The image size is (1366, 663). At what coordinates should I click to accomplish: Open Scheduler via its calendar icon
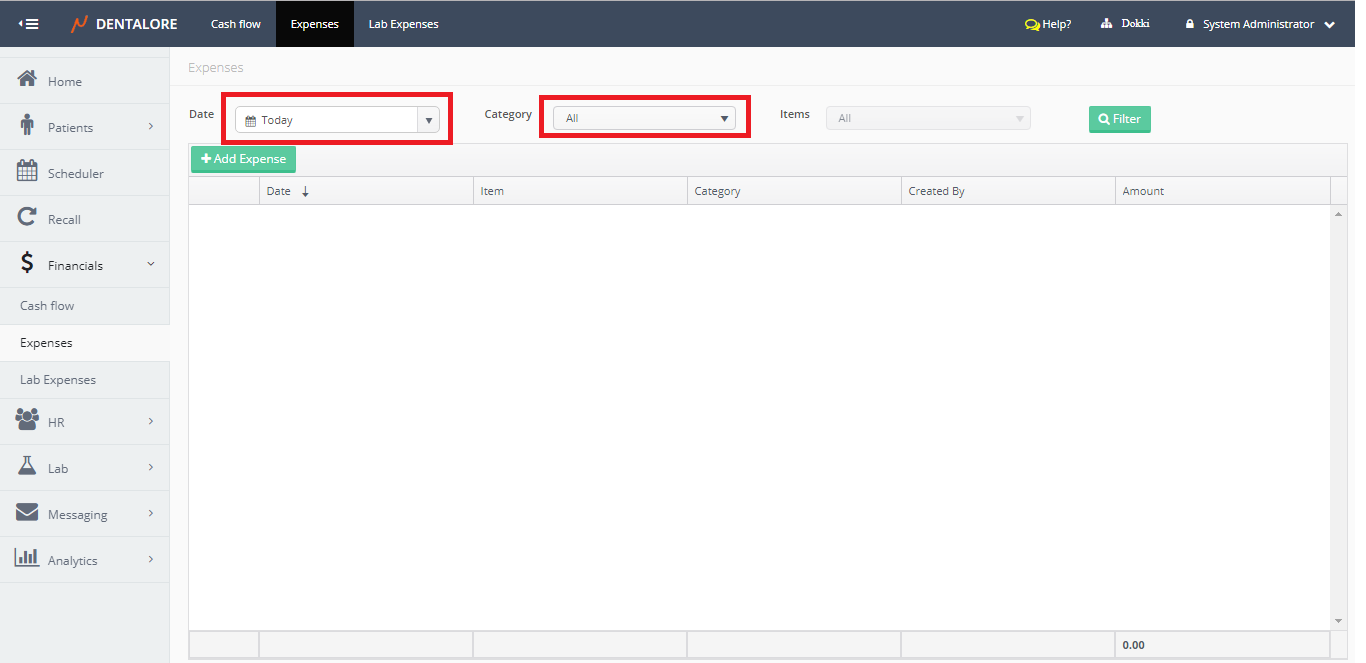pos(27,172)
